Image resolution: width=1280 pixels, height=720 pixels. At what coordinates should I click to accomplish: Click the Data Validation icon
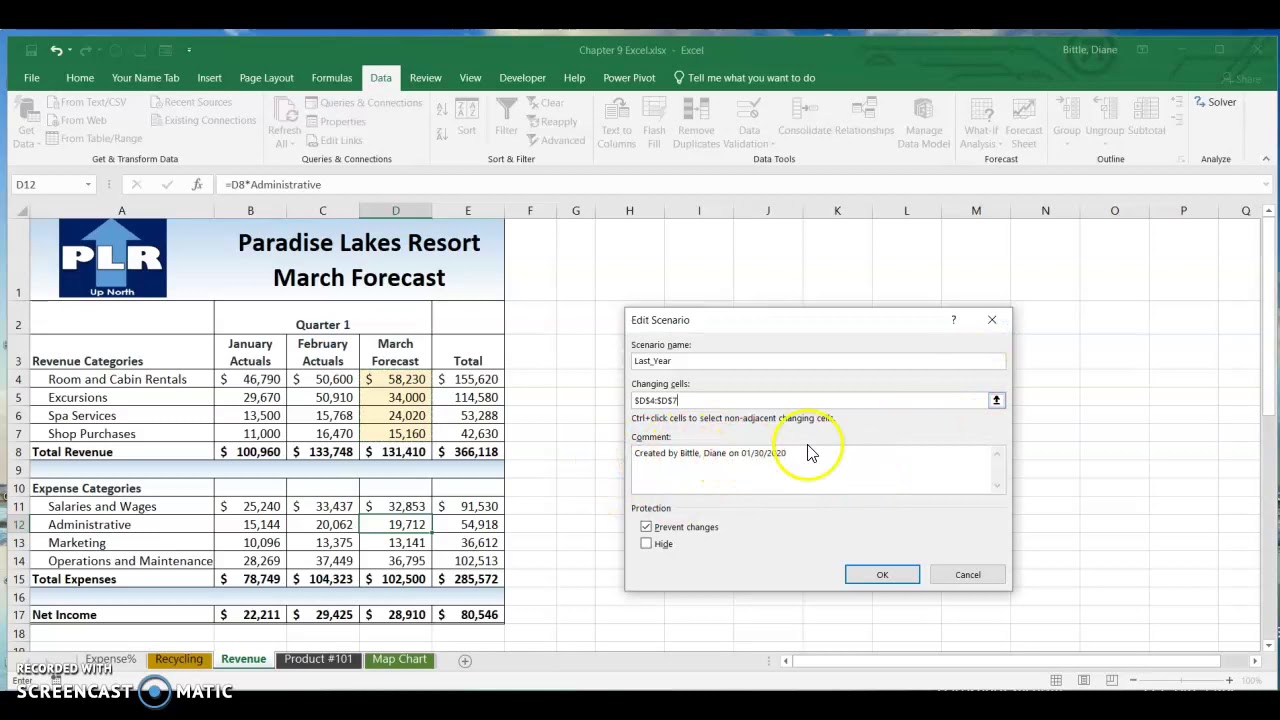(748, 123)
